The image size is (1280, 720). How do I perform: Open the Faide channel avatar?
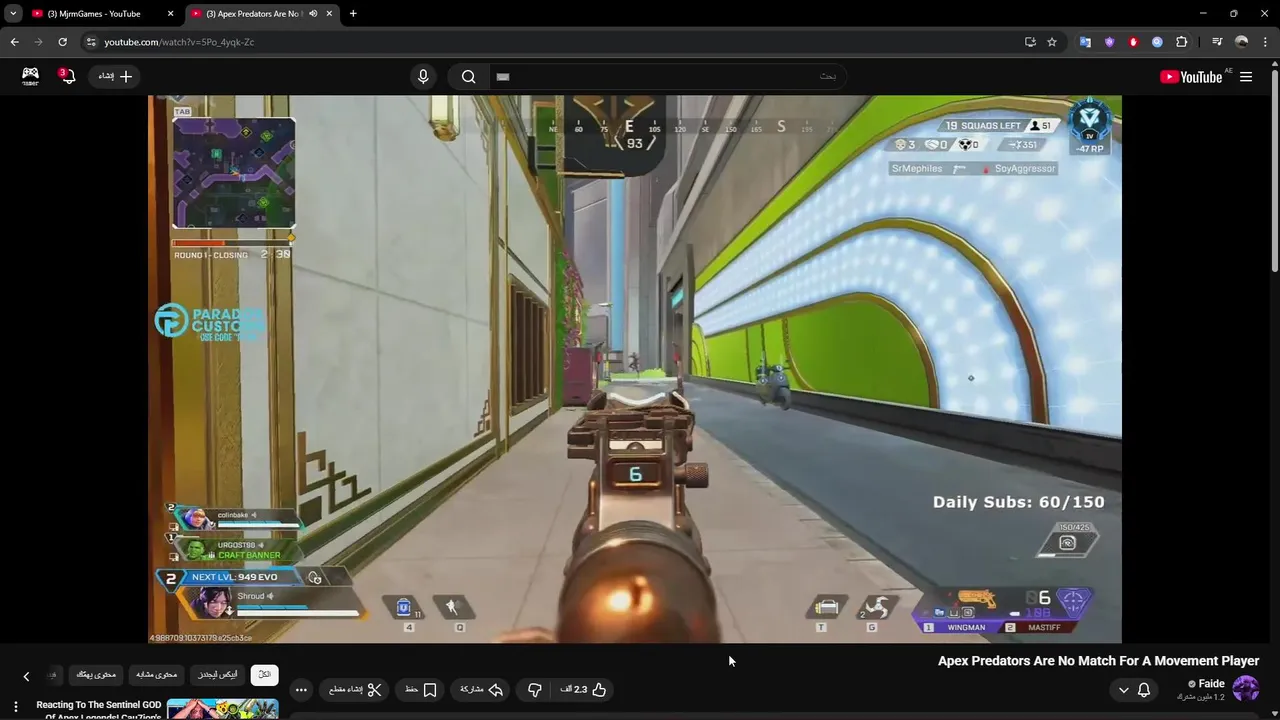coord(1245,689)
